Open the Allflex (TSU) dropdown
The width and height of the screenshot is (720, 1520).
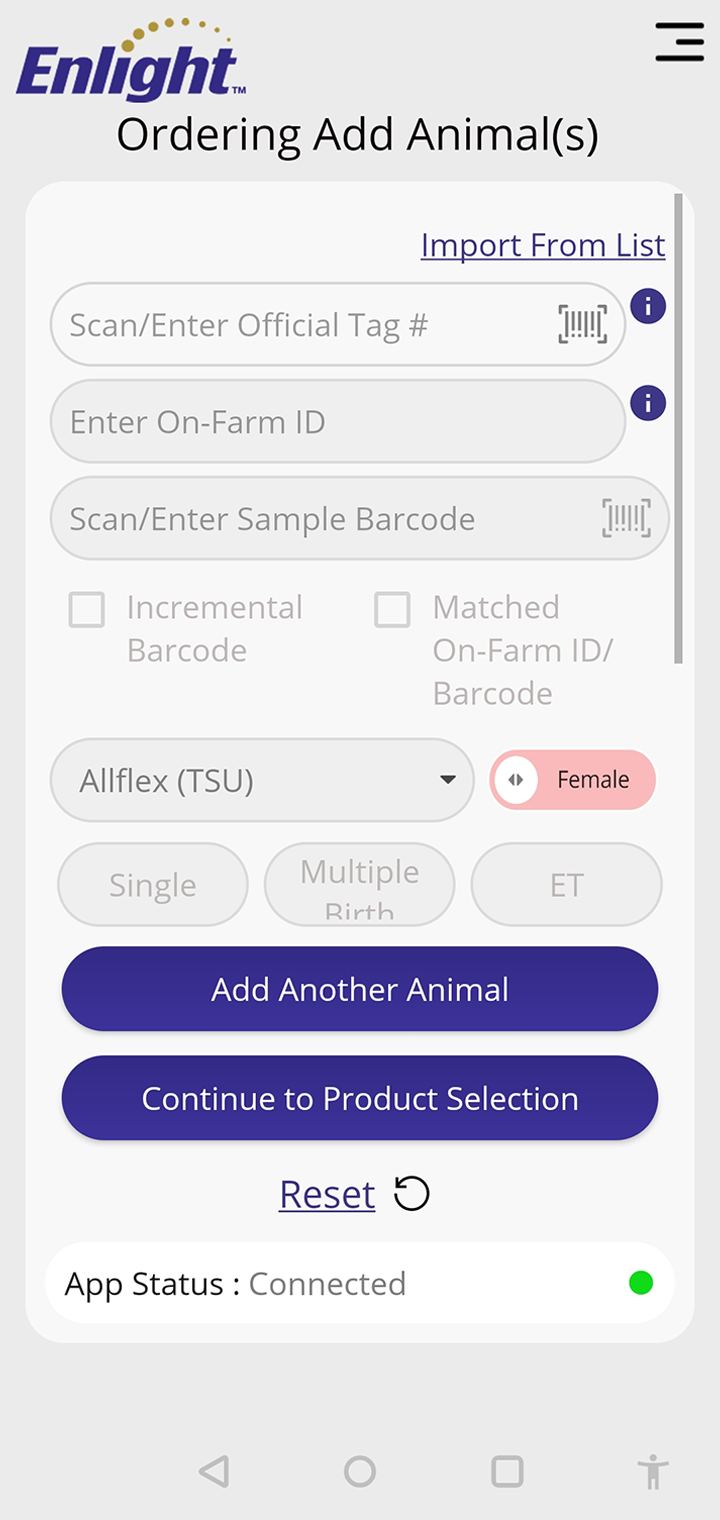coord(262,780)
